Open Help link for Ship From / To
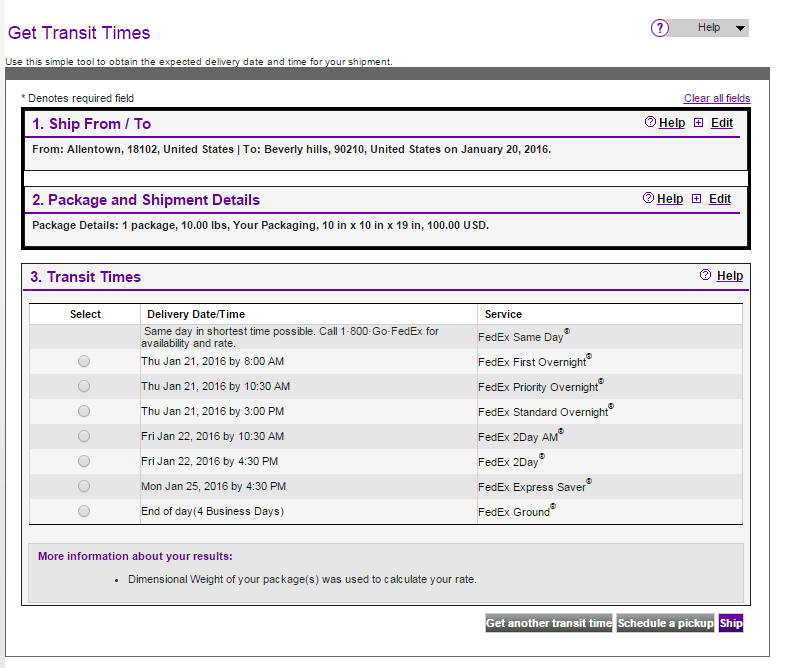The image size is (795, 668). point(672,123)
